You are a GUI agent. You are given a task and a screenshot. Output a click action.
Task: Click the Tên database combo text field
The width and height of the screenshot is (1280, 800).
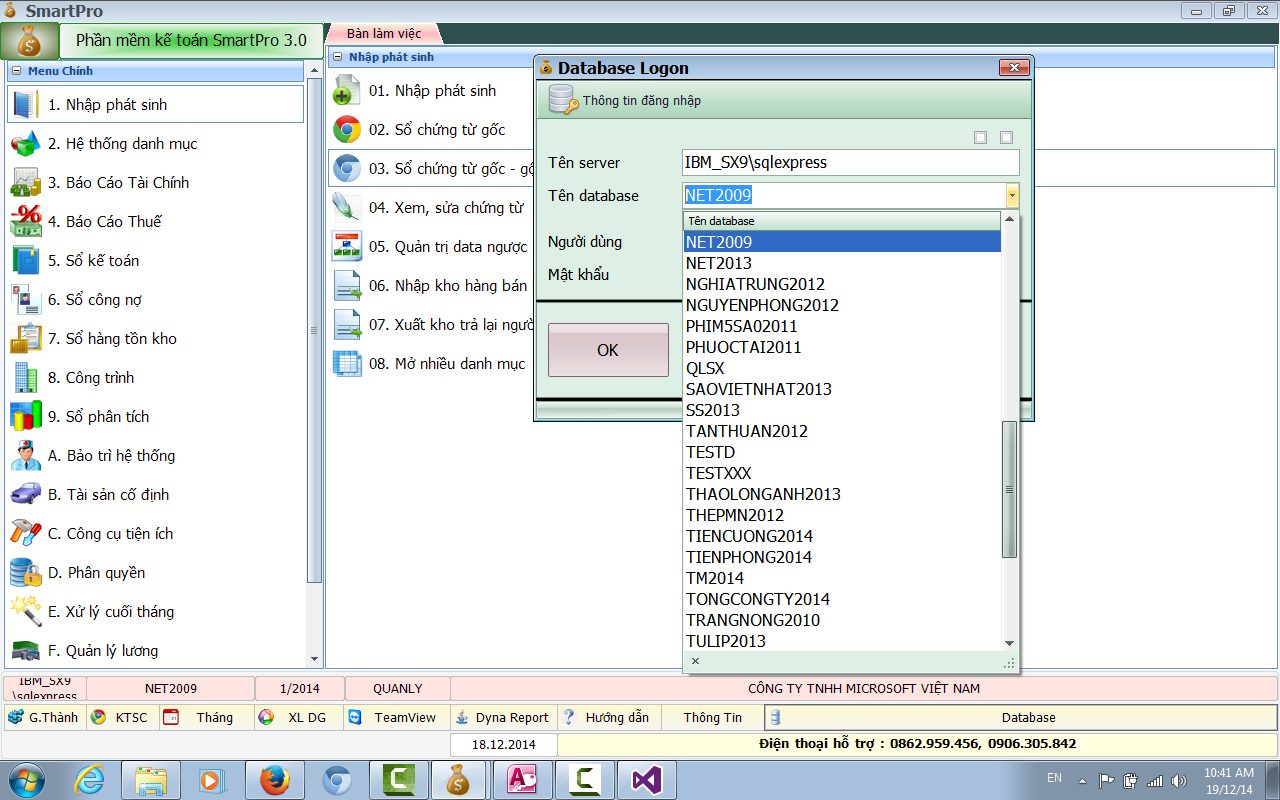844,196
